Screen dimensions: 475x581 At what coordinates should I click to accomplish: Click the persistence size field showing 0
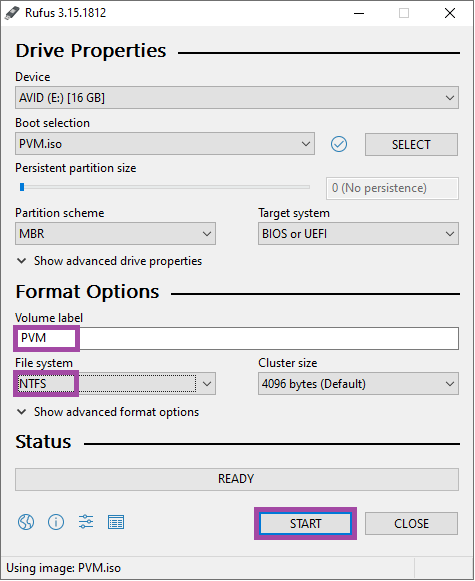[x=392, y=188]
